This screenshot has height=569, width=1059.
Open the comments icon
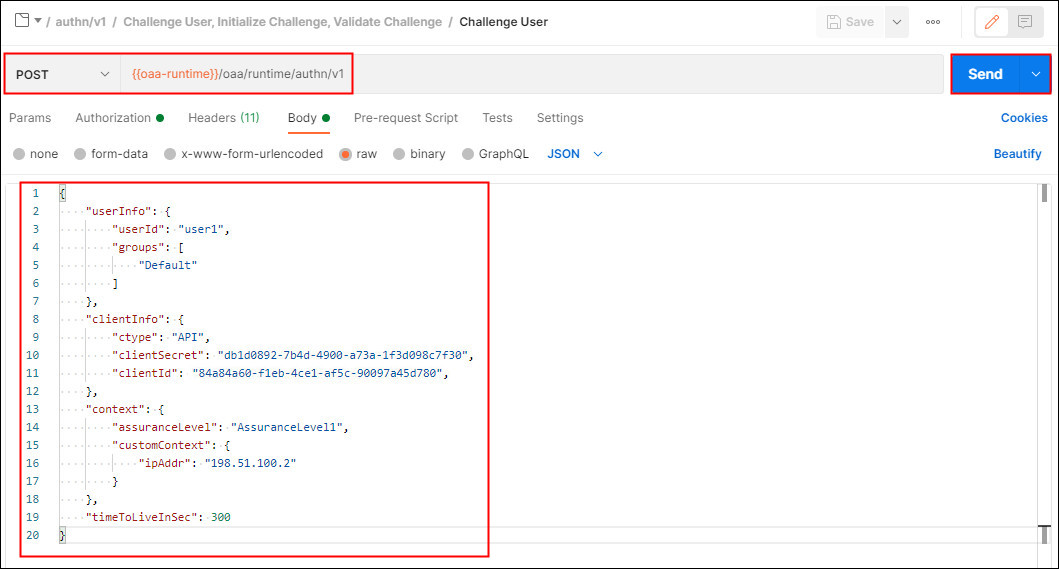point(1025,22)
